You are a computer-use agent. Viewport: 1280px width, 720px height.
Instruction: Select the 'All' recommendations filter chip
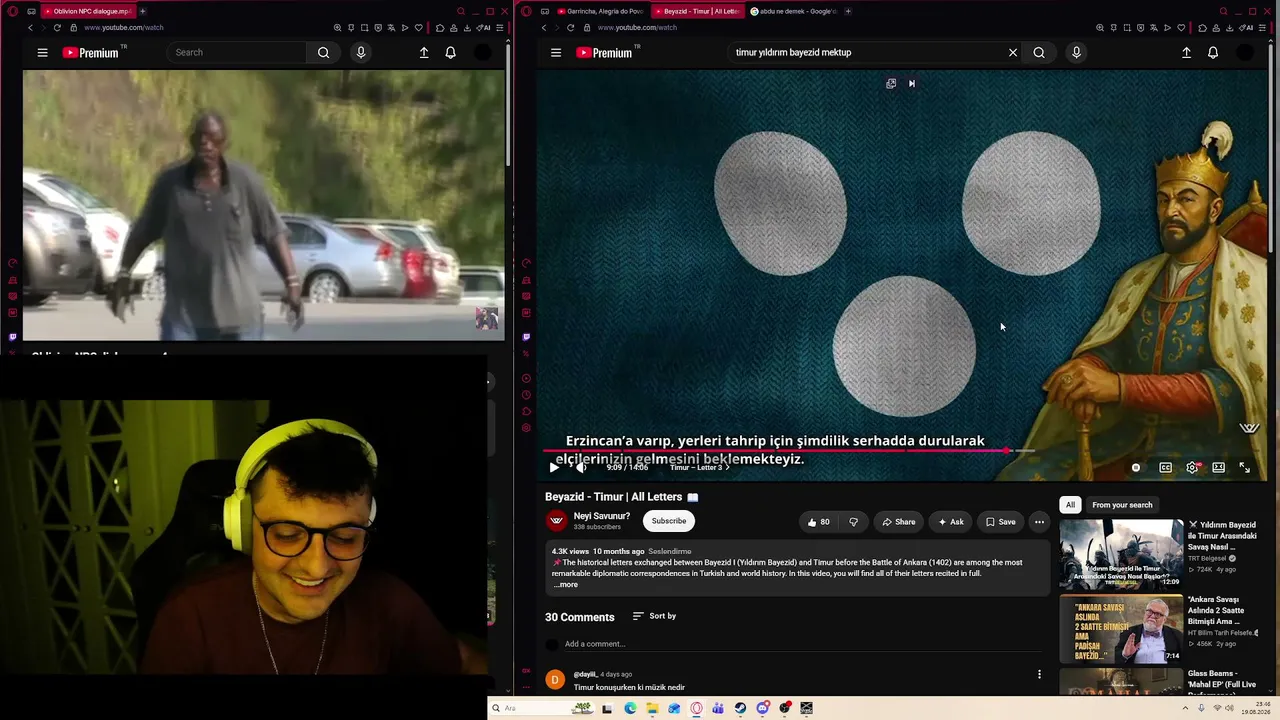click(x=1070, y=505)
